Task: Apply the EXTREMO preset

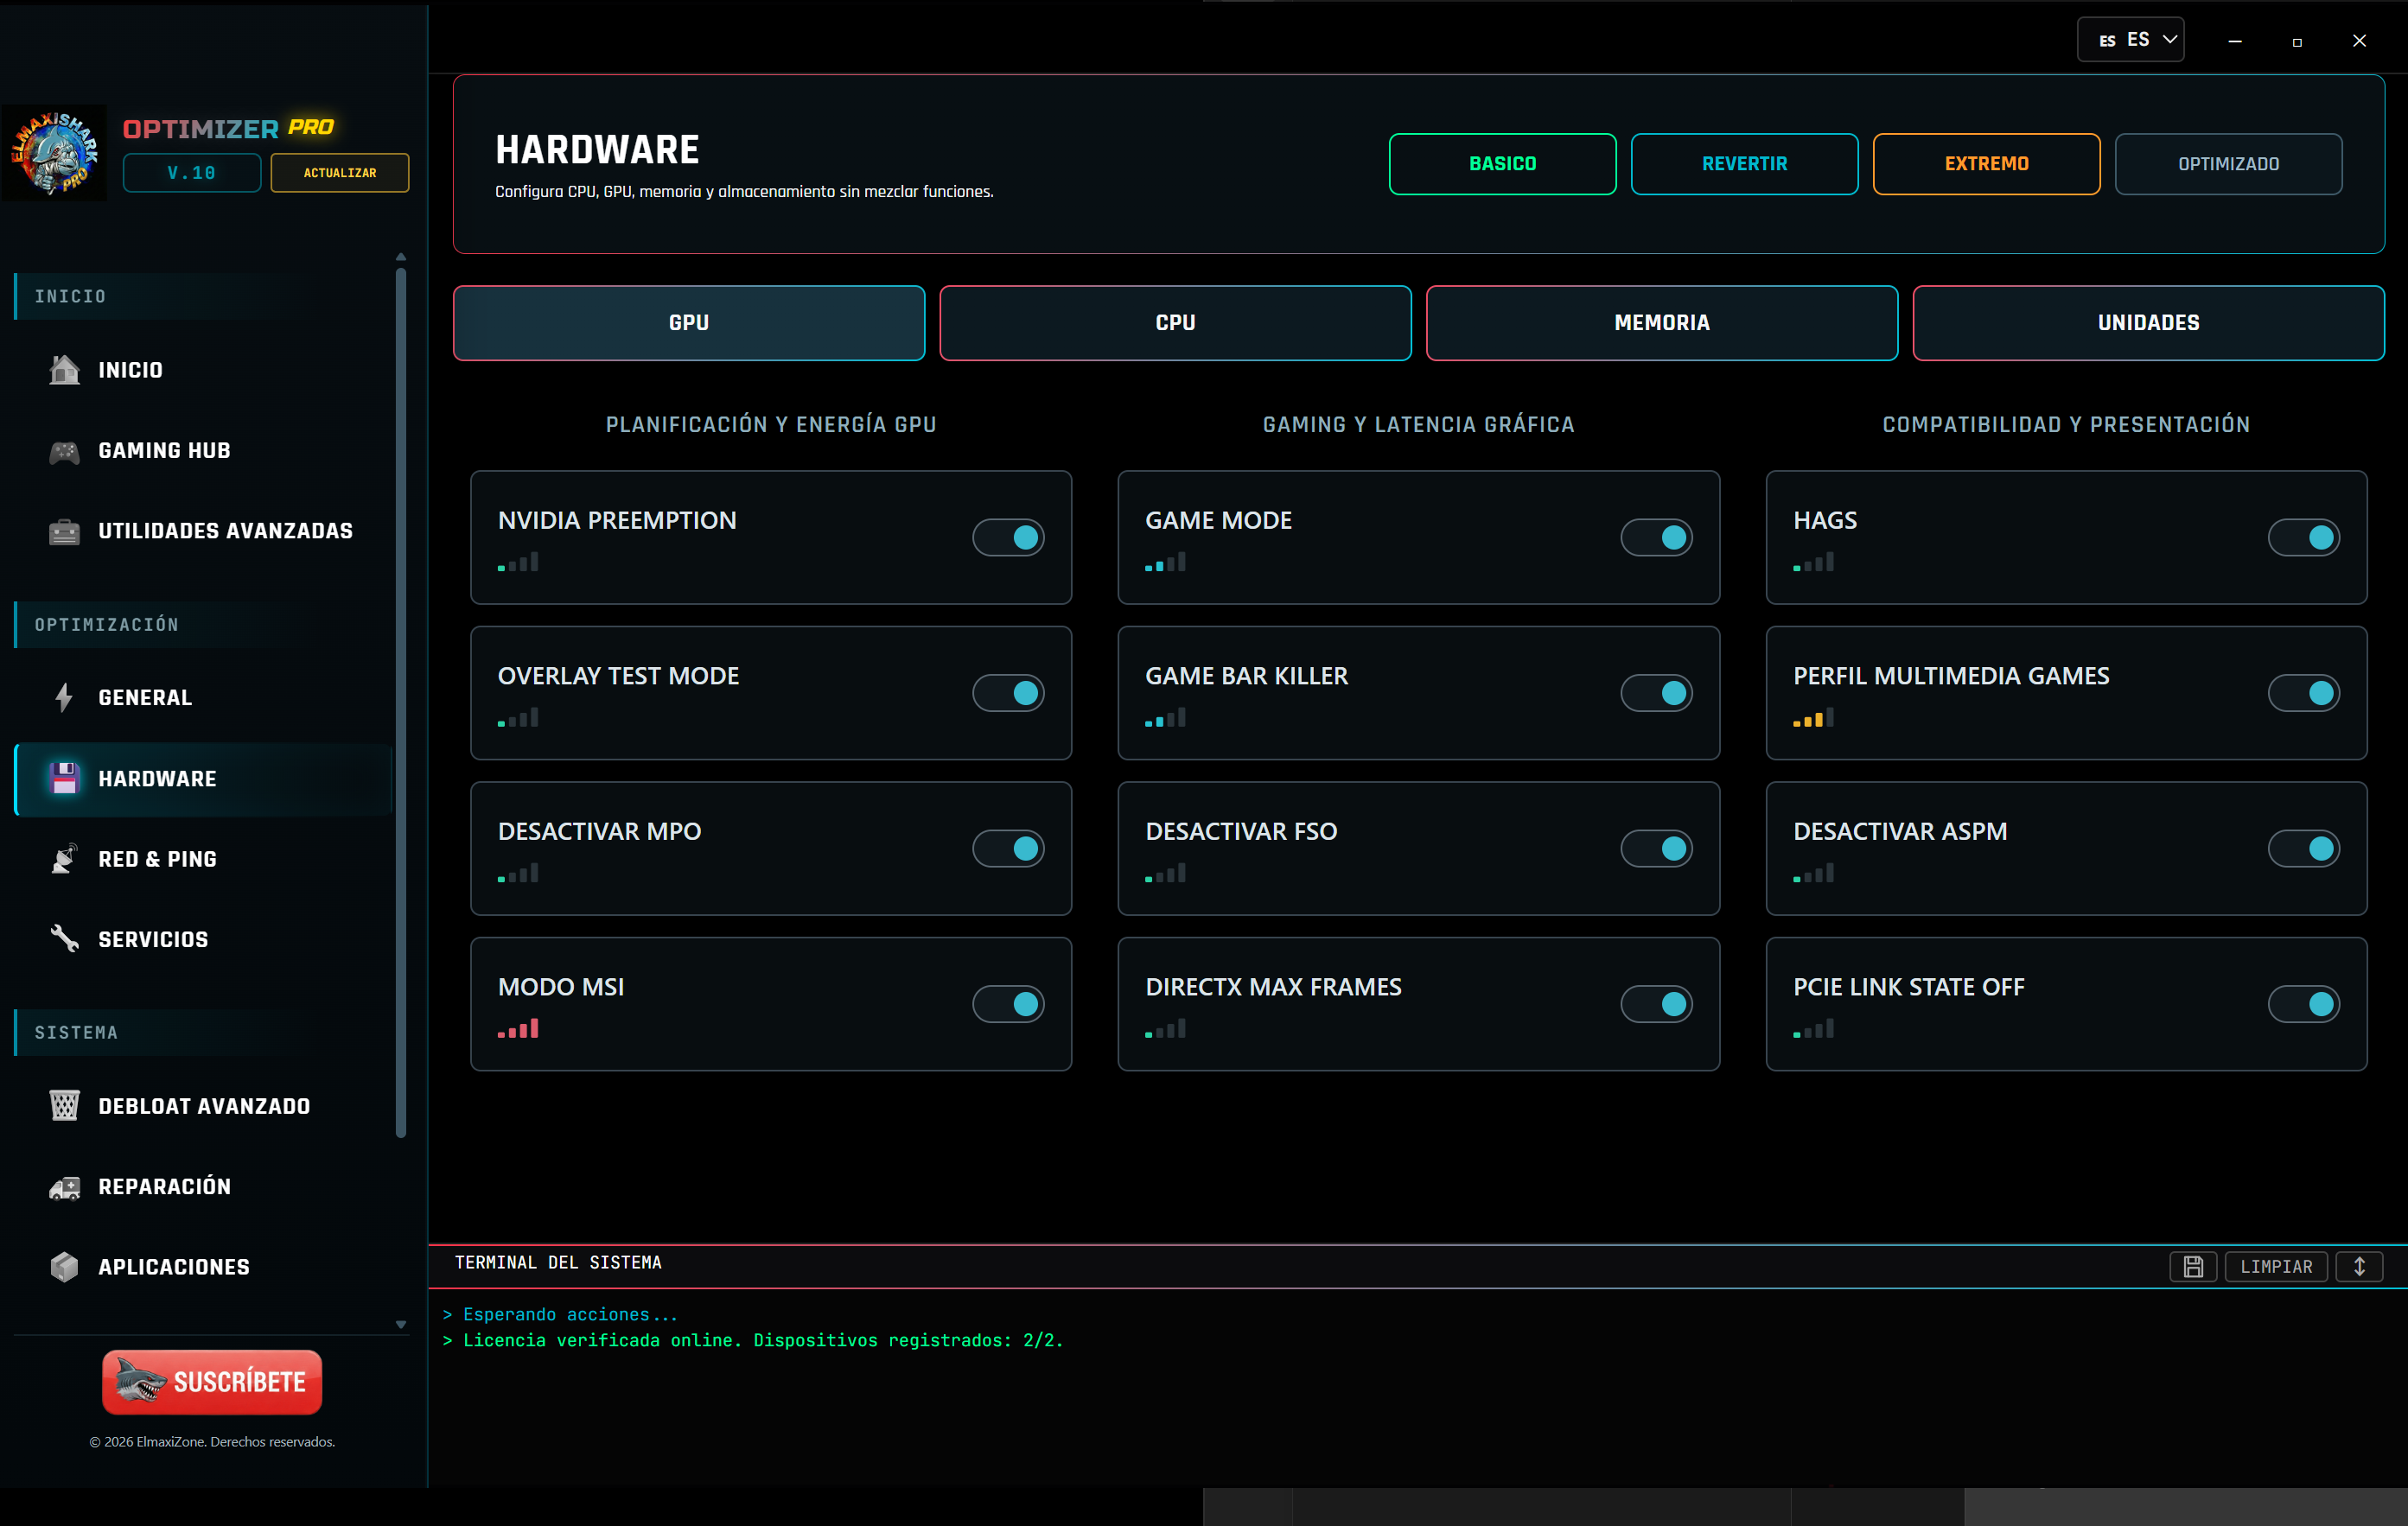Action: pyautogui.click(x=1986, y=164)
